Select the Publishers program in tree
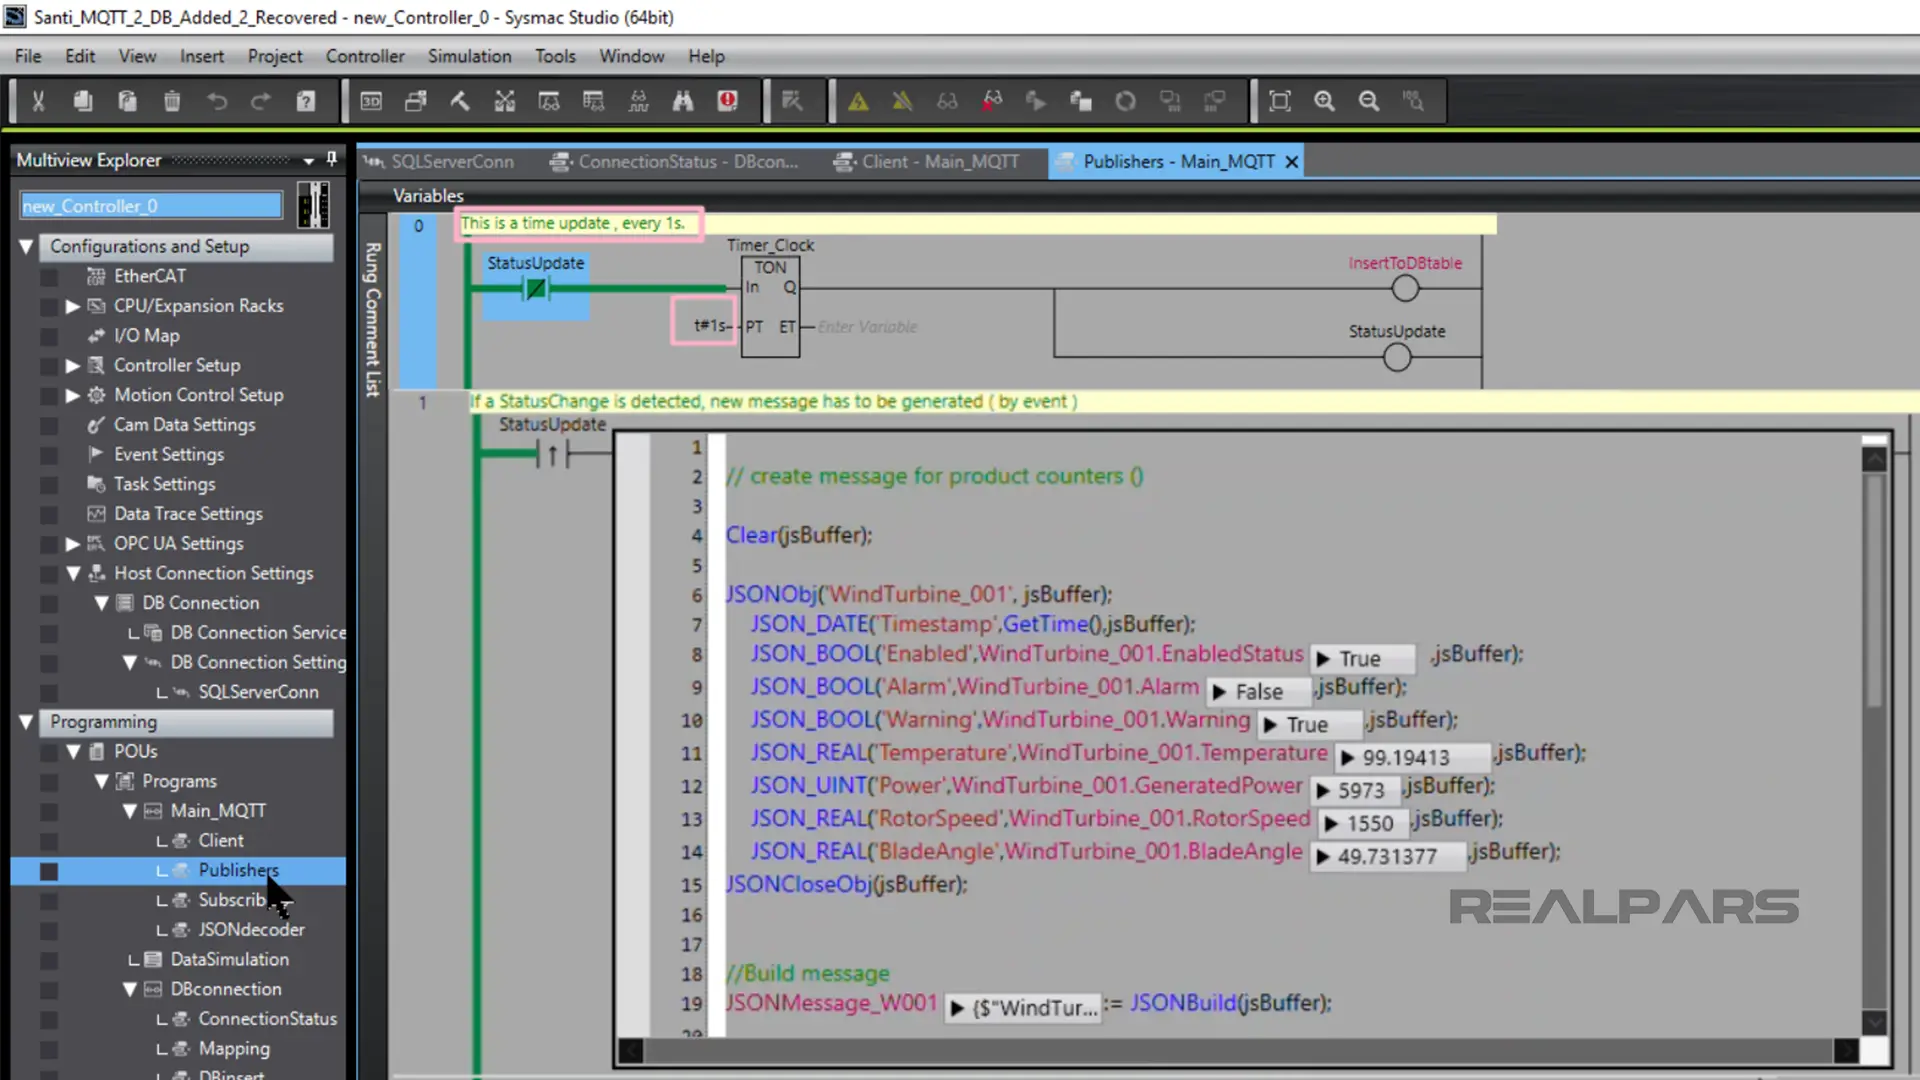 pyautogui.click(x=239, y=869)
